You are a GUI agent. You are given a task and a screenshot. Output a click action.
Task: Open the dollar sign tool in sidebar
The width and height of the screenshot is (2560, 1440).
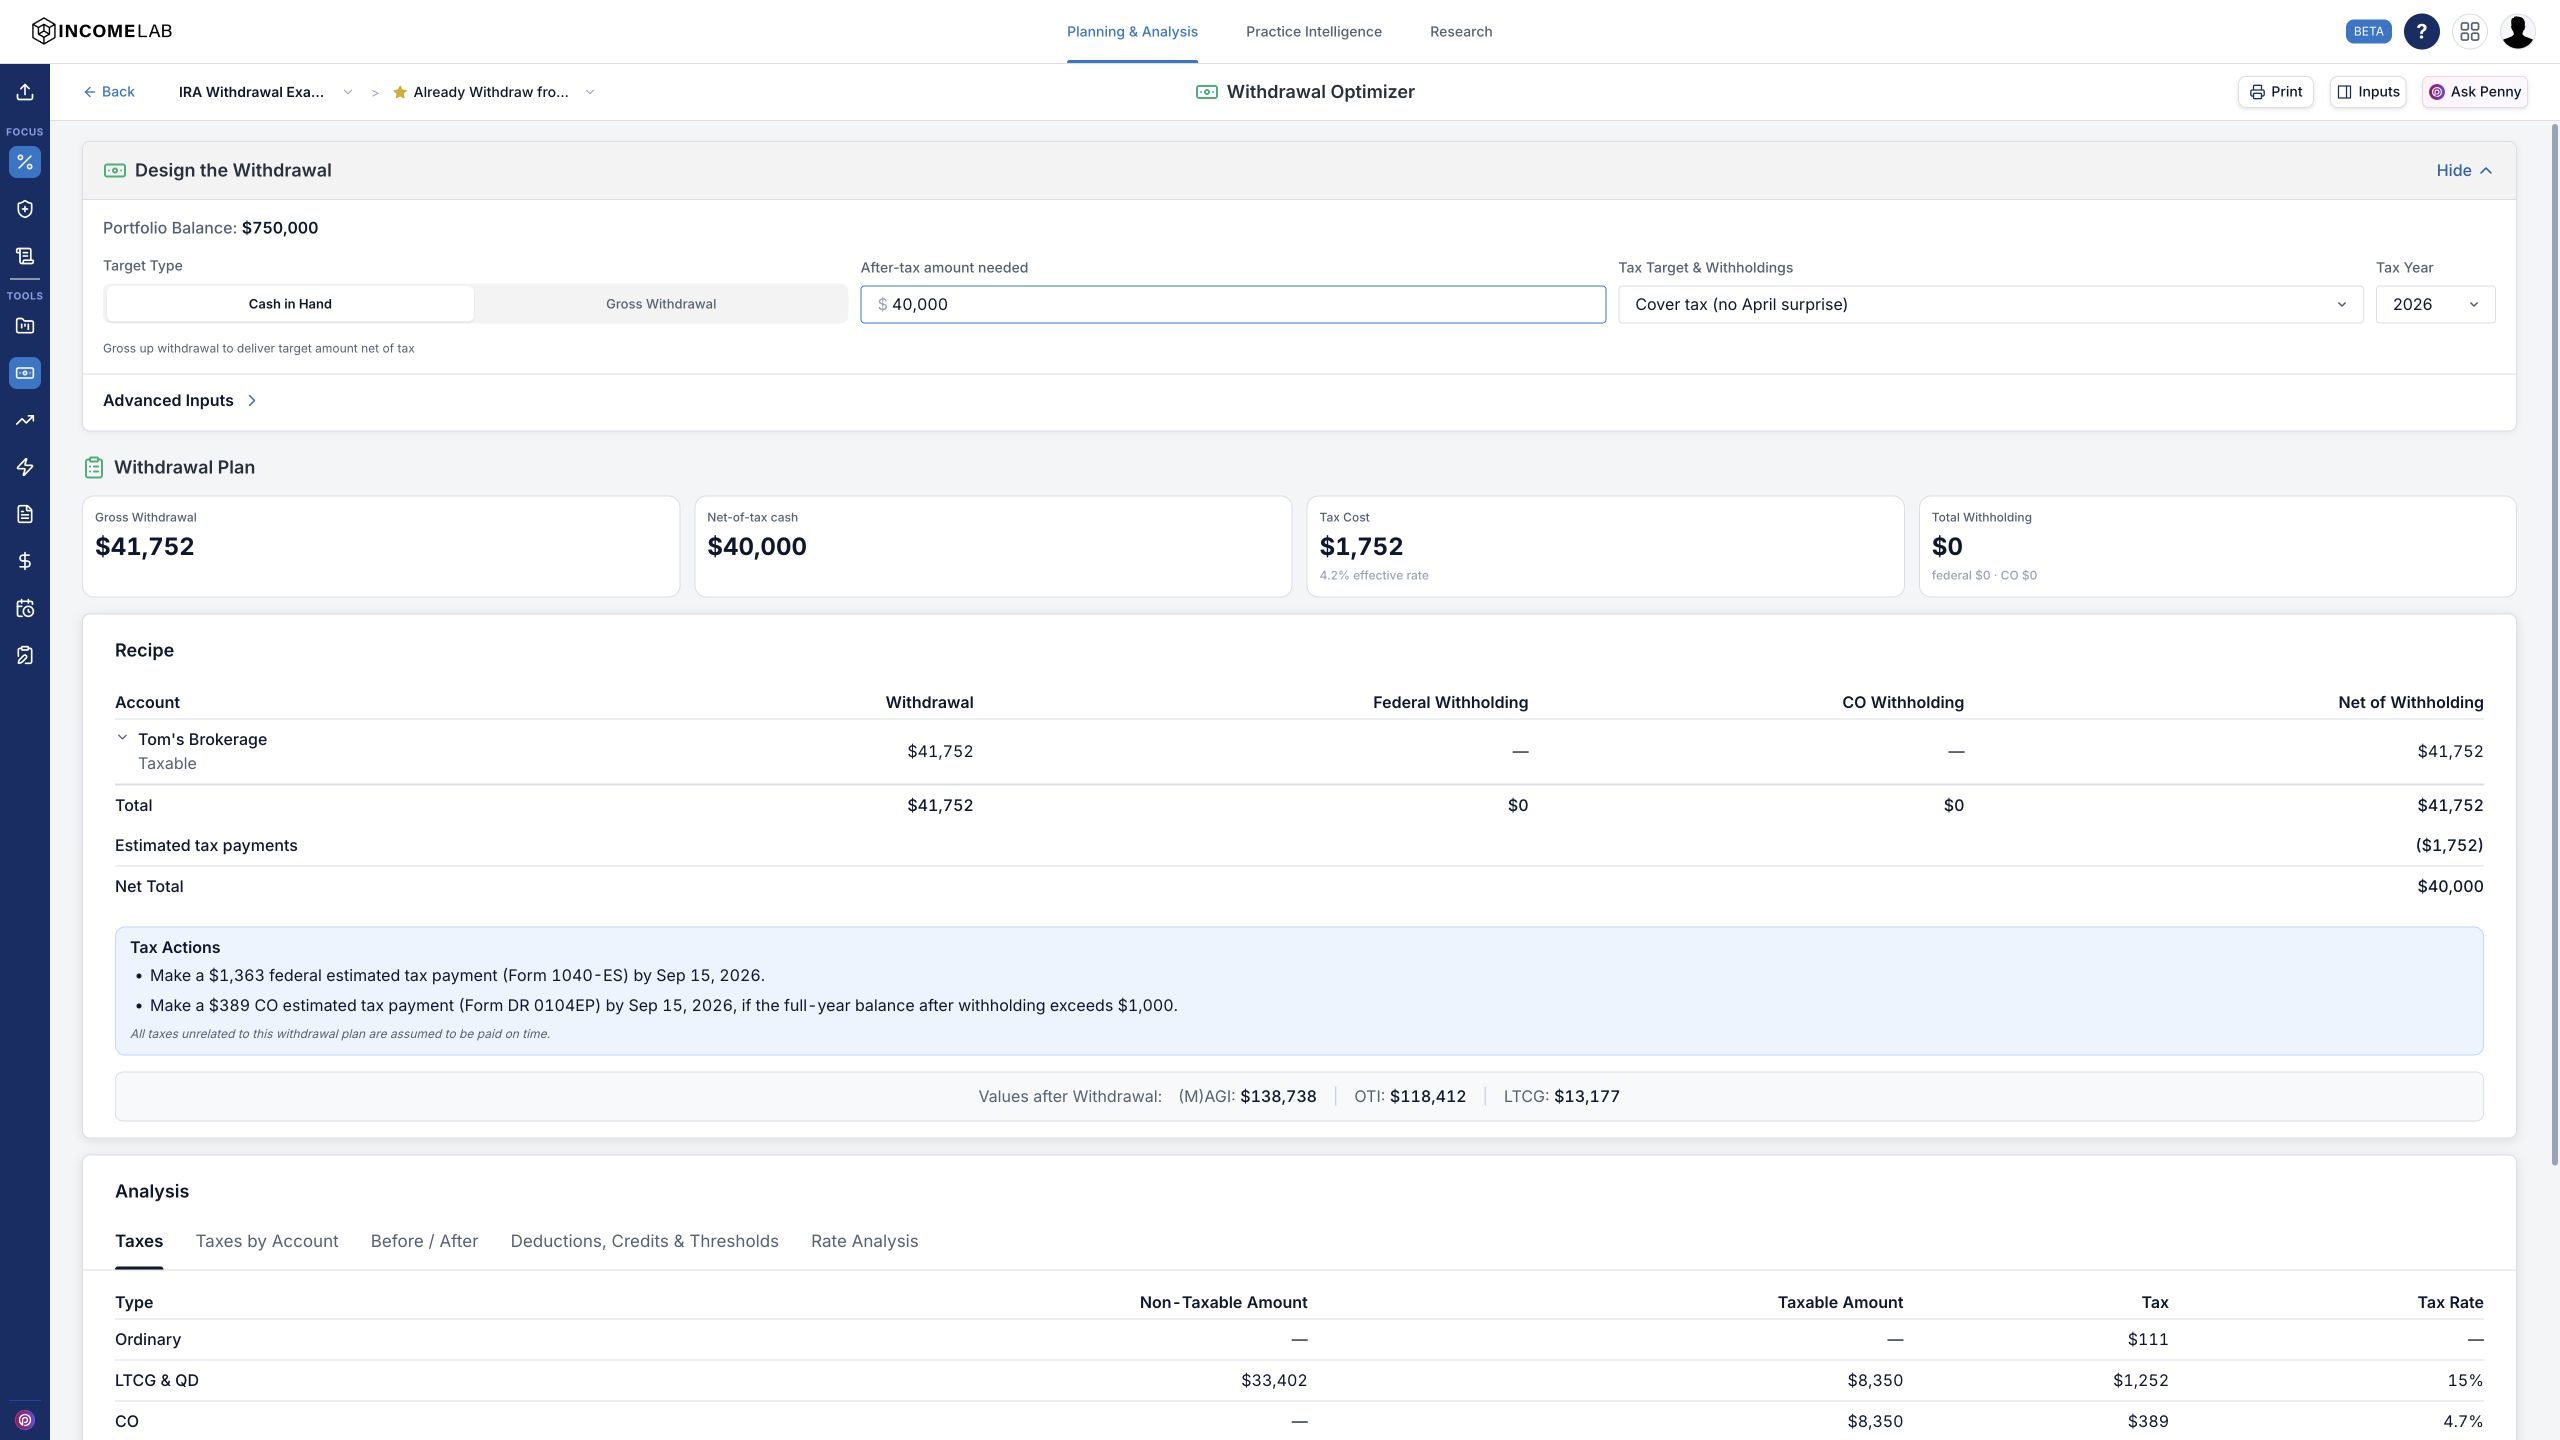[x=25, y=561]
